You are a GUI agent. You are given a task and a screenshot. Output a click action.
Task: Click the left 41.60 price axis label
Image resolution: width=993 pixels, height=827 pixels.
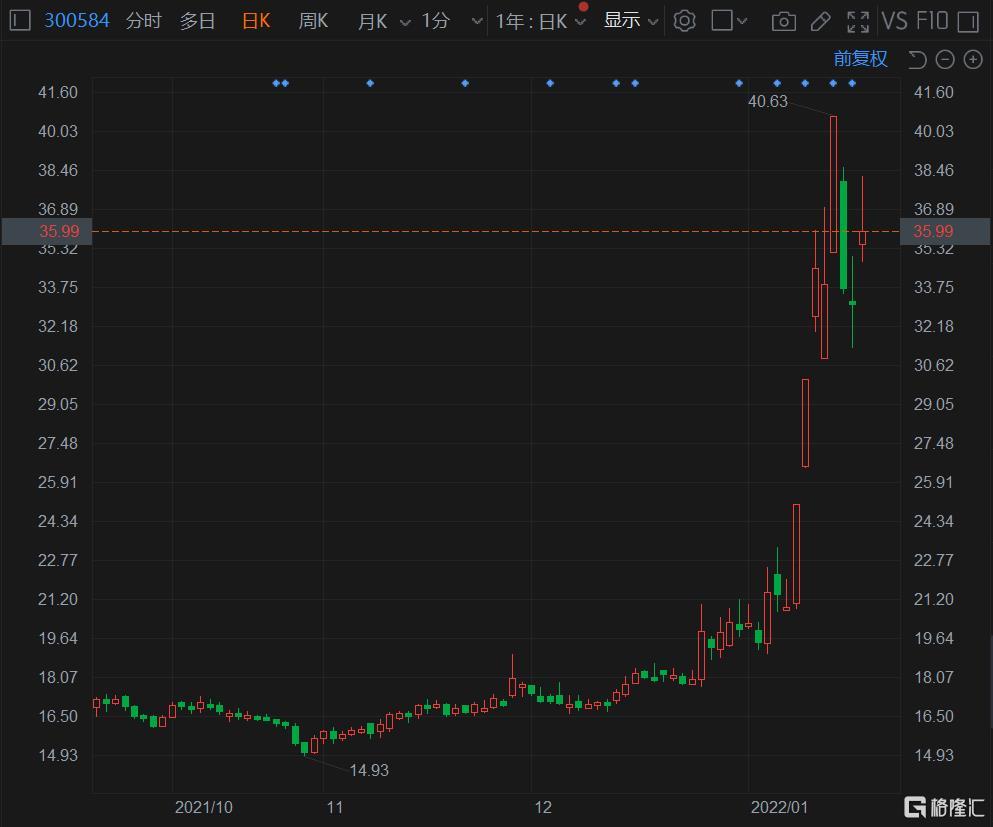click(58, 92)
